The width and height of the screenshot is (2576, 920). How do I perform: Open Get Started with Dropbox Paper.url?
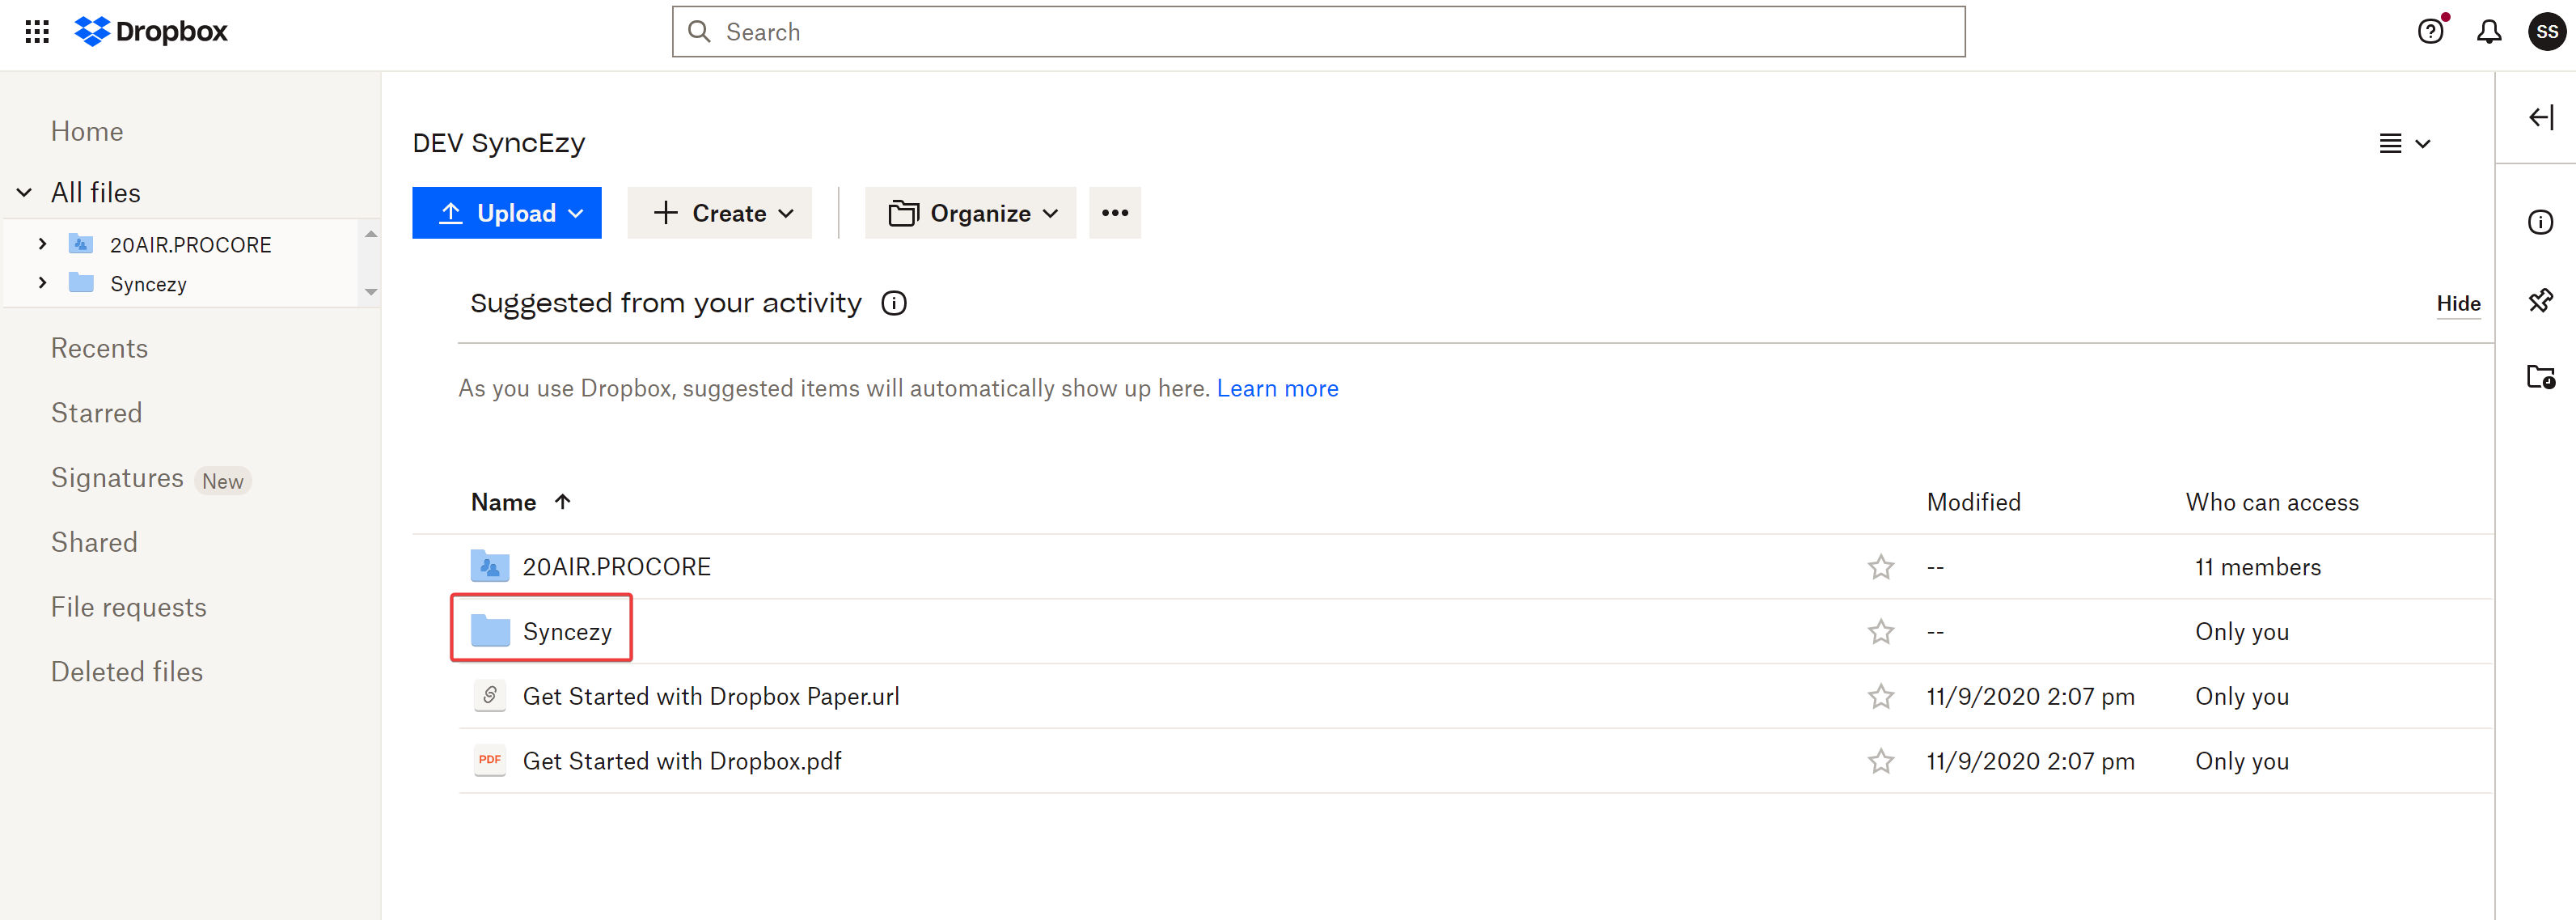coord(711,696)
